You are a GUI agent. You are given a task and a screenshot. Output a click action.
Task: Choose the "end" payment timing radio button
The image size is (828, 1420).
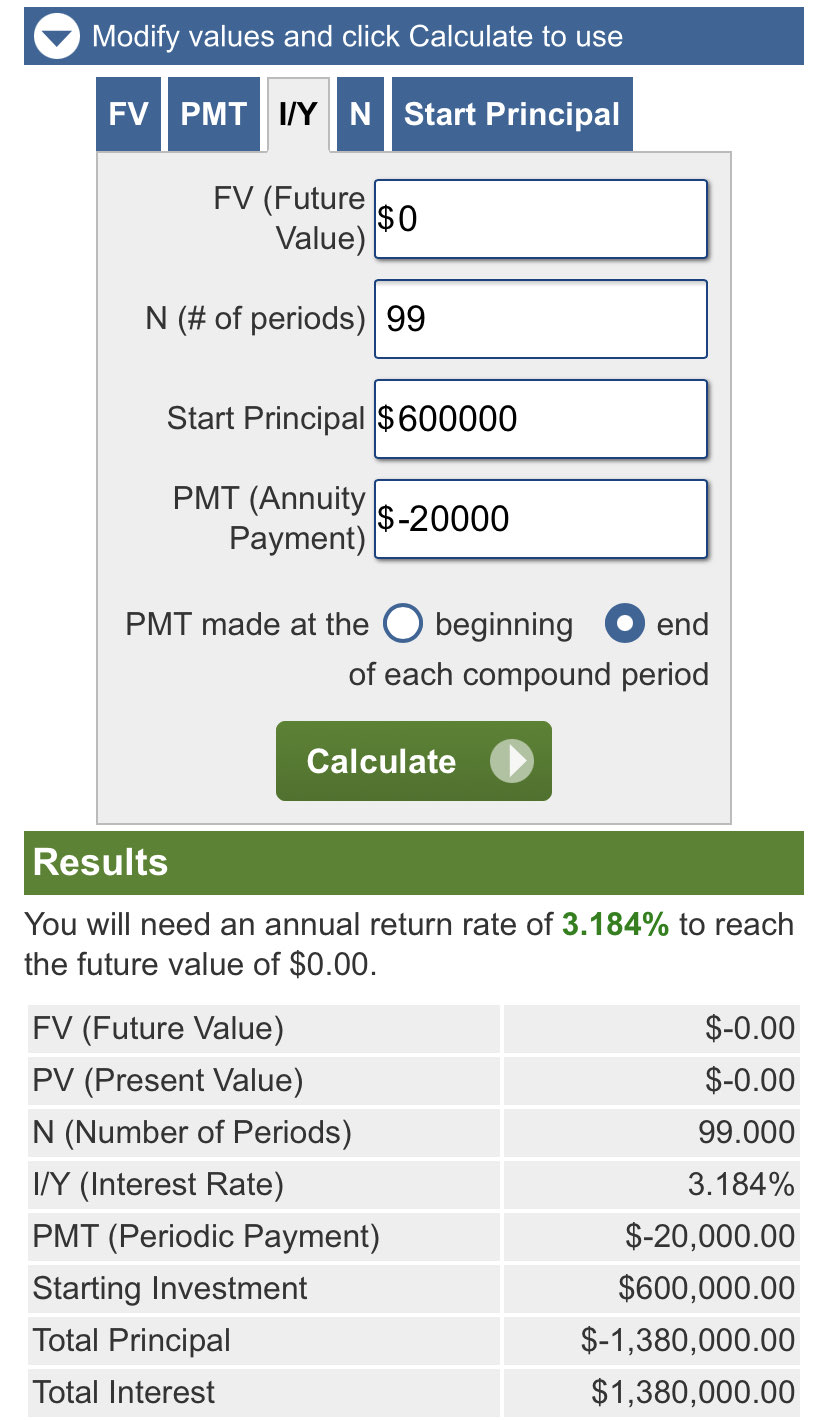(623, 624)
